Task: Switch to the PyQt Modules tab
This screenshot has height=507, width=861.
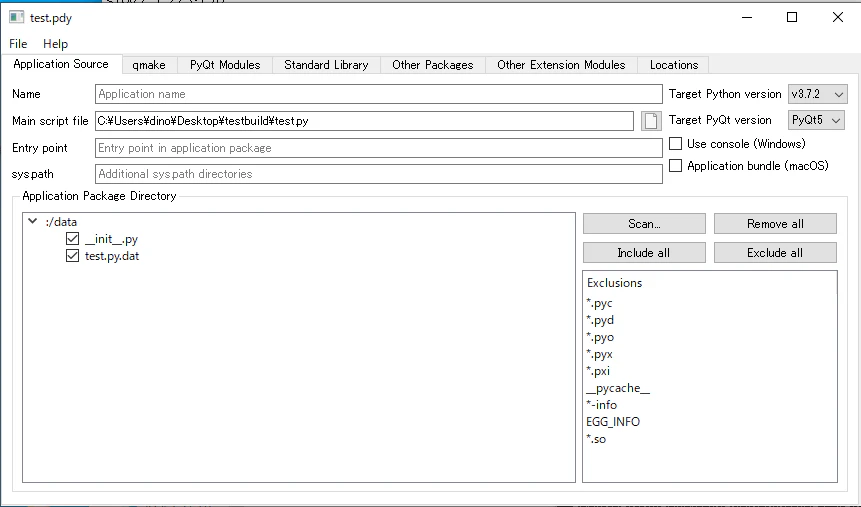Action: (225, 65)
